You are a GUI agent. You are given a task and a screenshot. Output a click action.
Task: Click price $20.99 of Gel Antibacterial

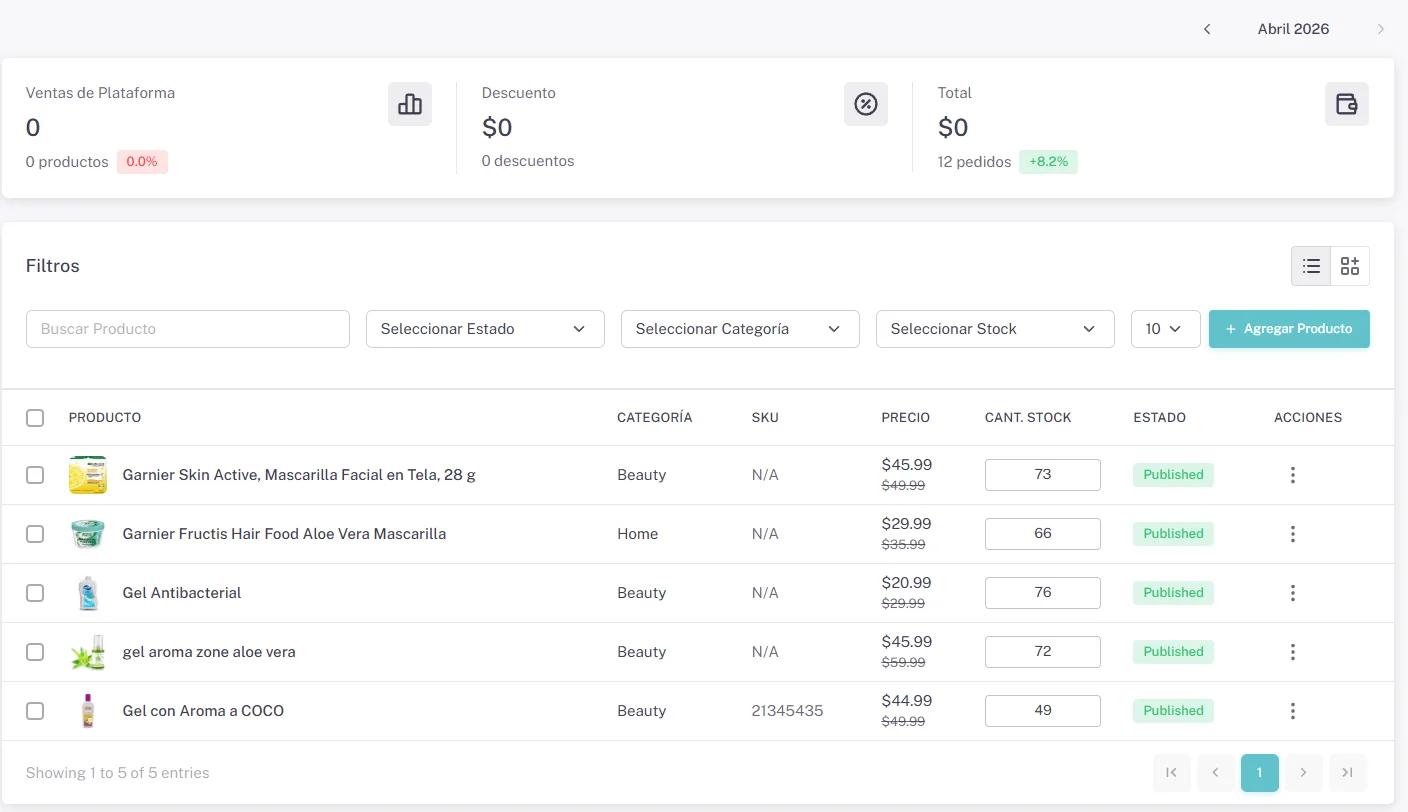coord(906,583)
